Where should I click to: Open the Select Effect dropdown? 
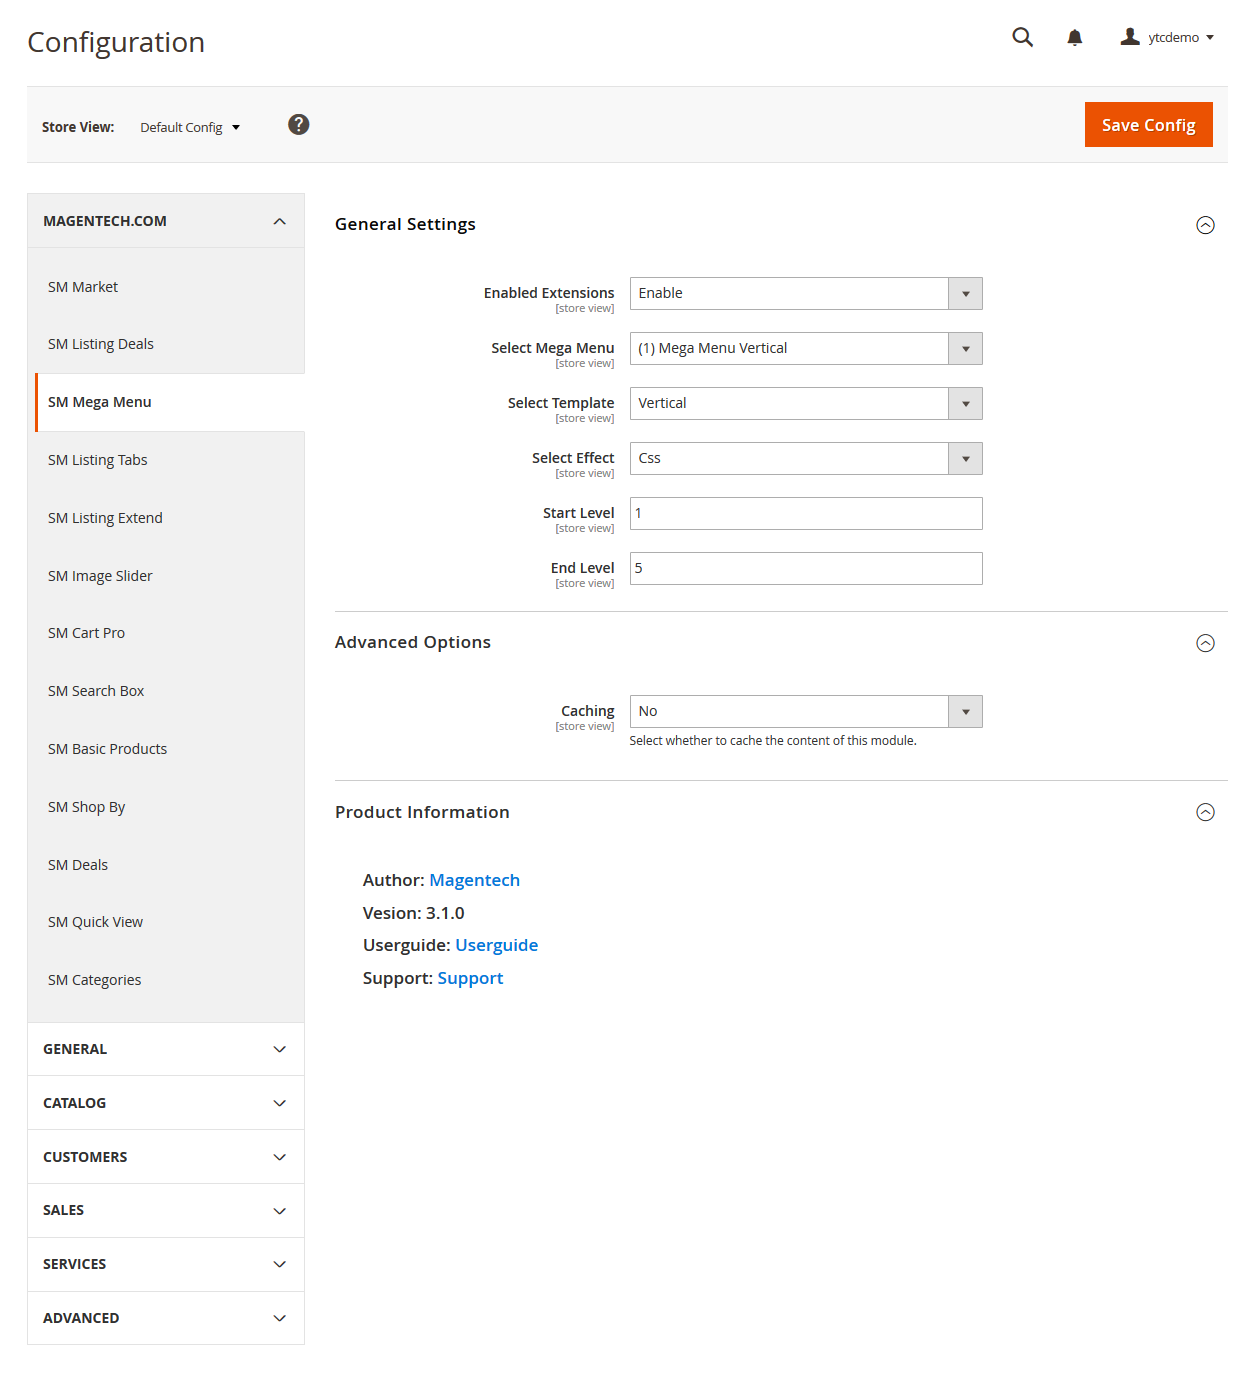(x=806, y=458)
